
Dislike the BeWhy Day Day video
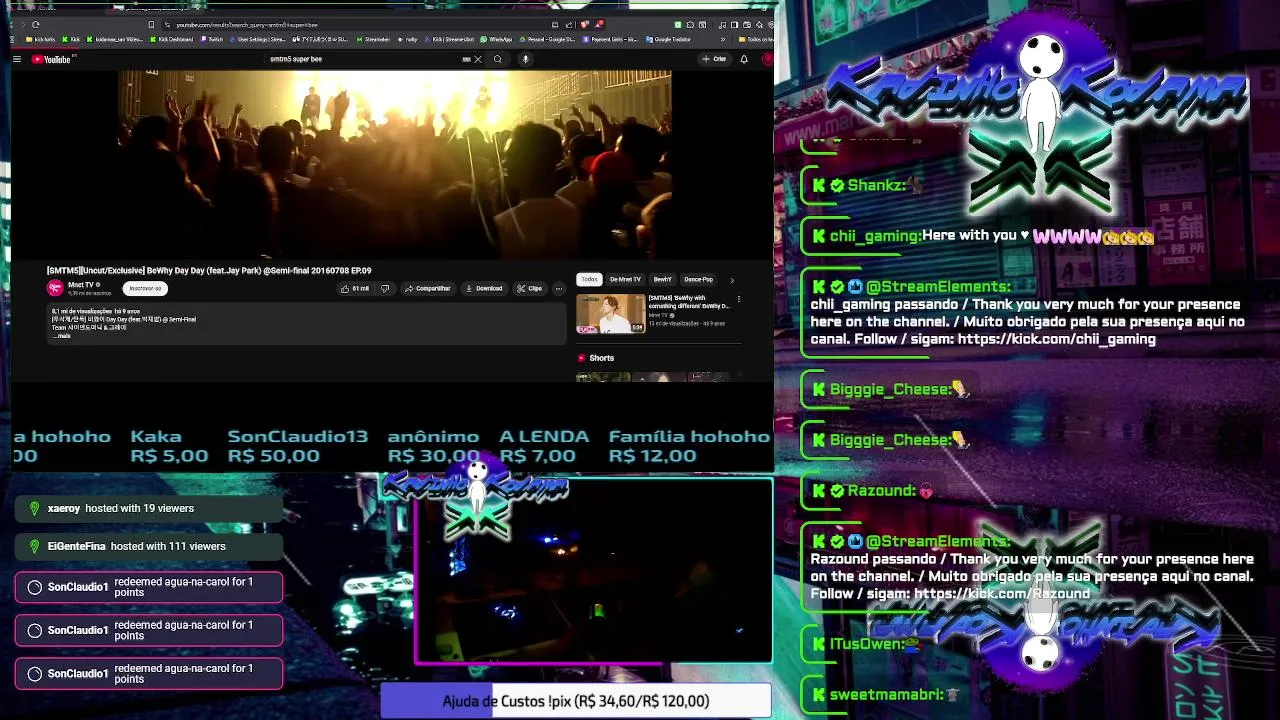click(385, 288)
